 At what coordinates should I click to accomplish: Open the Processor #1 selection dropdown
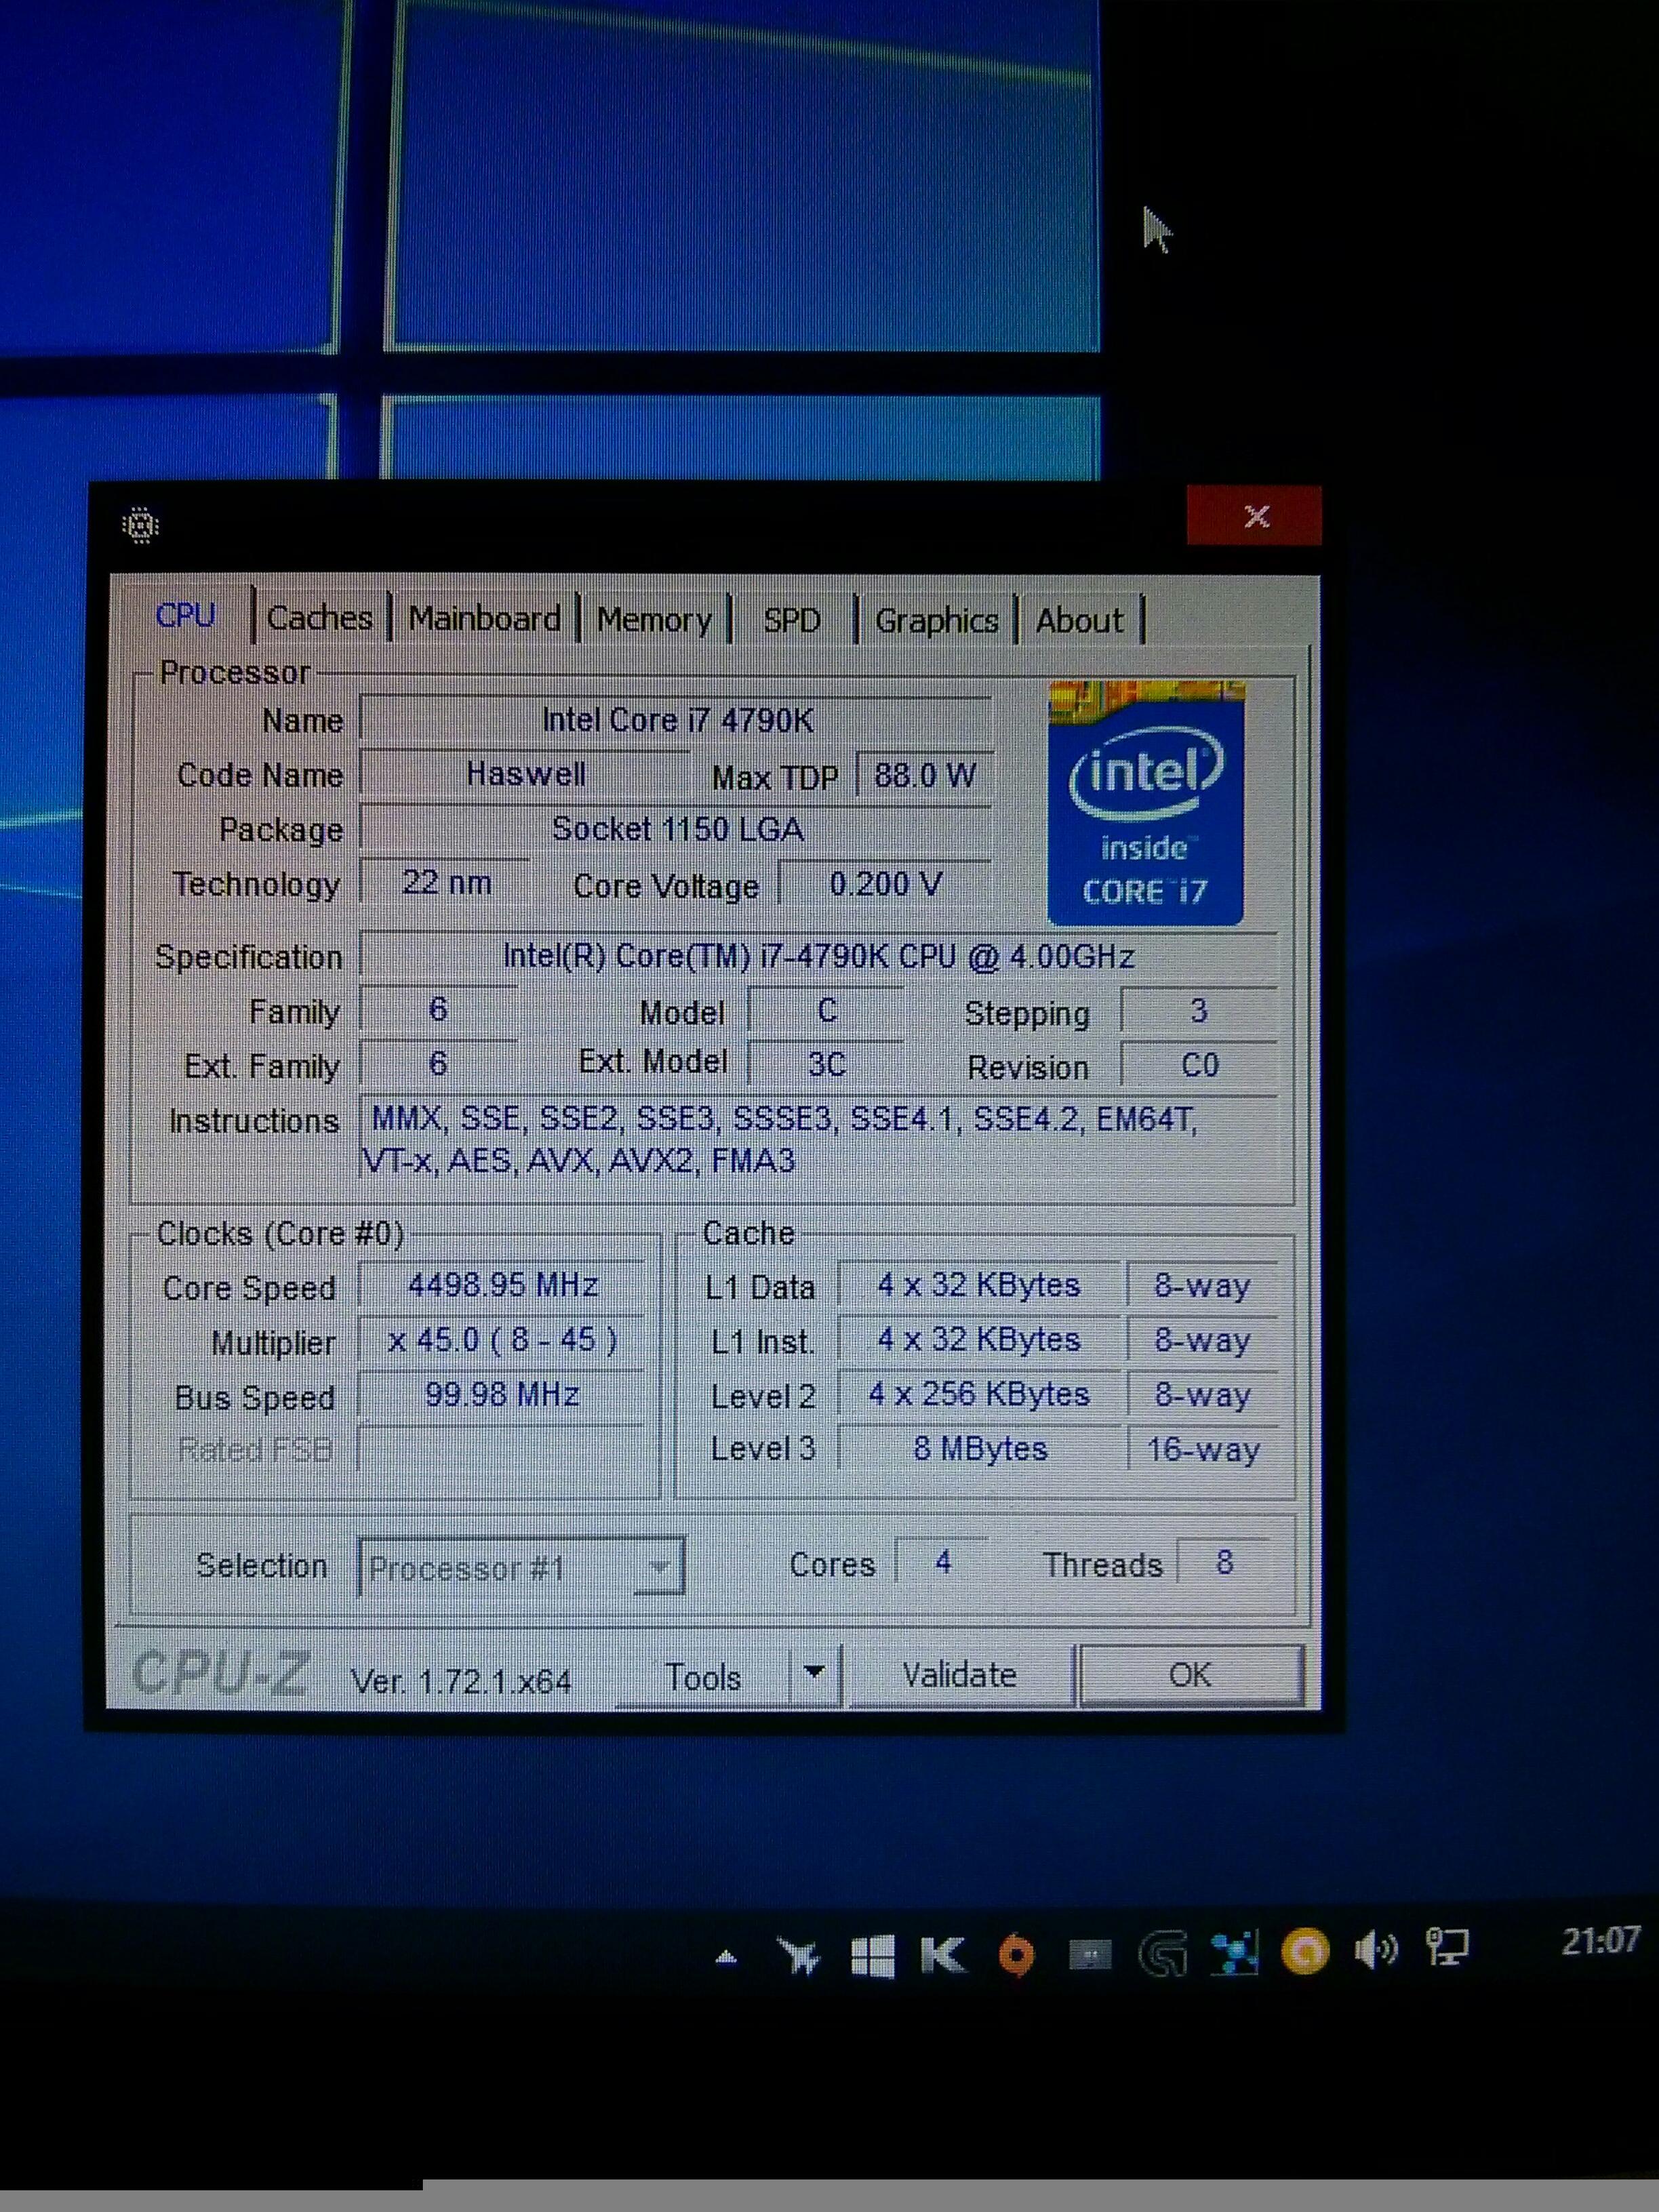(x=521, y=1567)
